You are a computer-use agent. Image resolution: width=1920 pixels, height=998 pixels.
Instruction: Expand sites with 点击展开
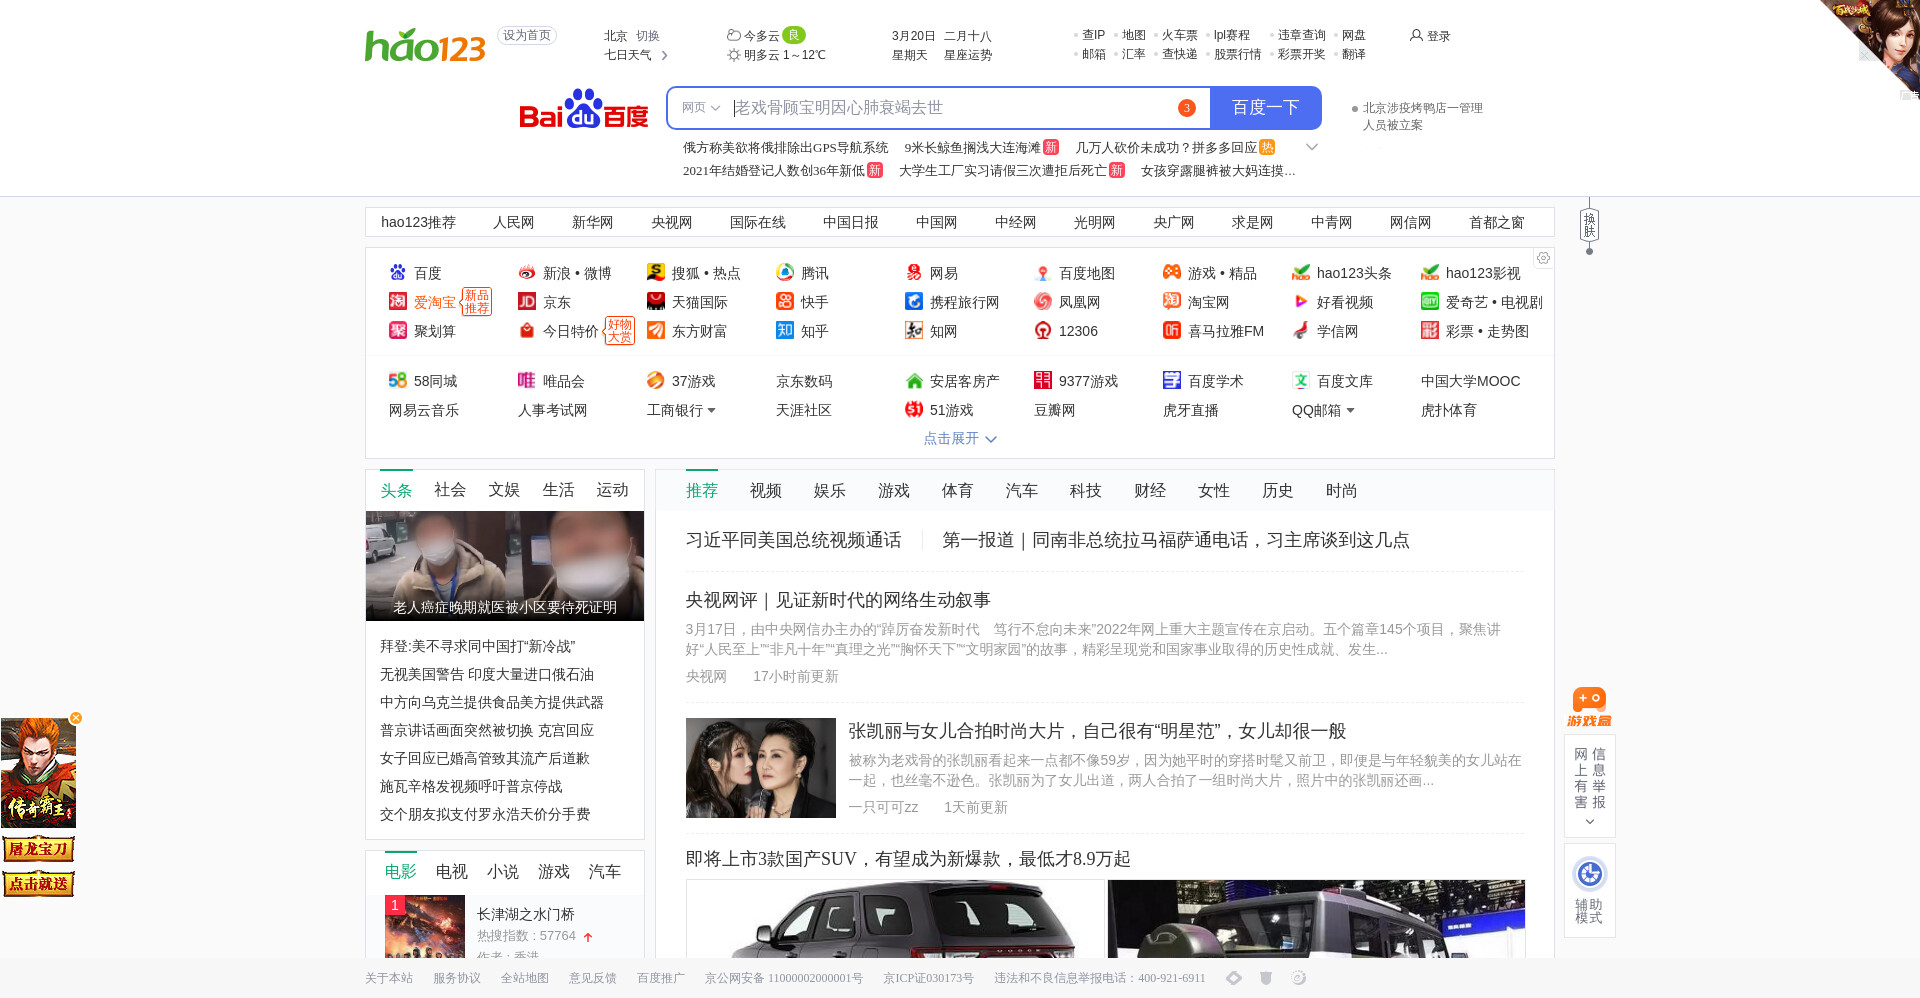[959, 438]
